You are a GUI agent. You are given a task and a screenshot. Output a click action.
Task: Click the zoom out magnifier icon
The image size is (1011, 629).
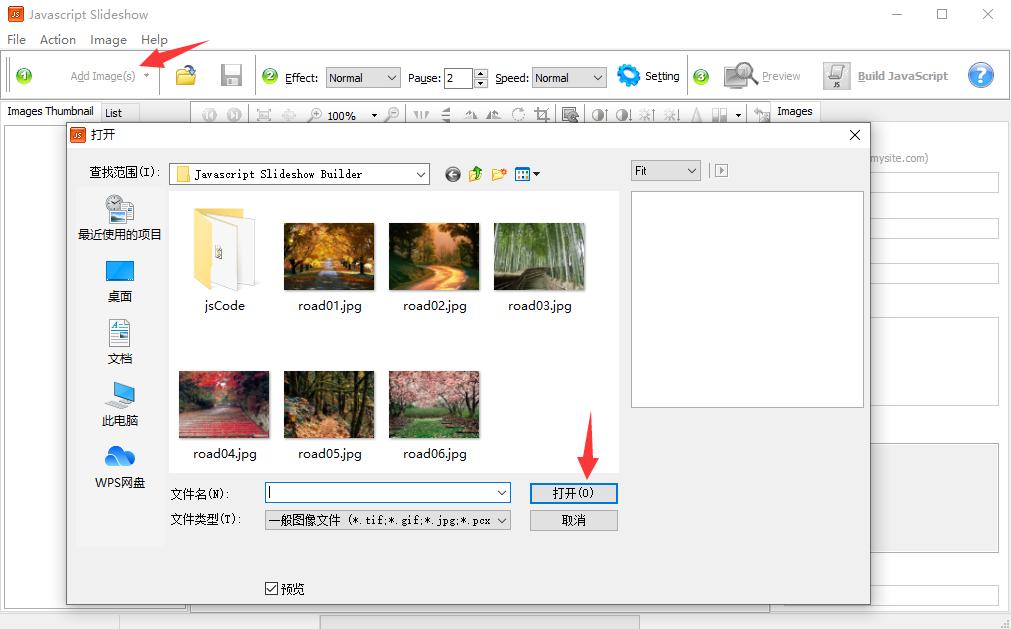tap(391, 115)
